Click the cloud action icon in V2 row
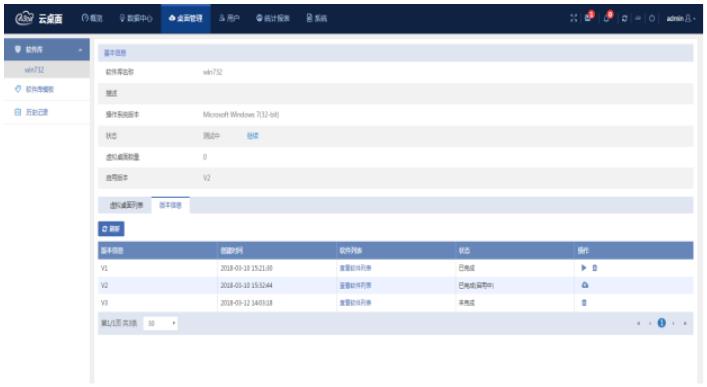The height and width of the screenshot is (387, 707). (x=585, y=285)
